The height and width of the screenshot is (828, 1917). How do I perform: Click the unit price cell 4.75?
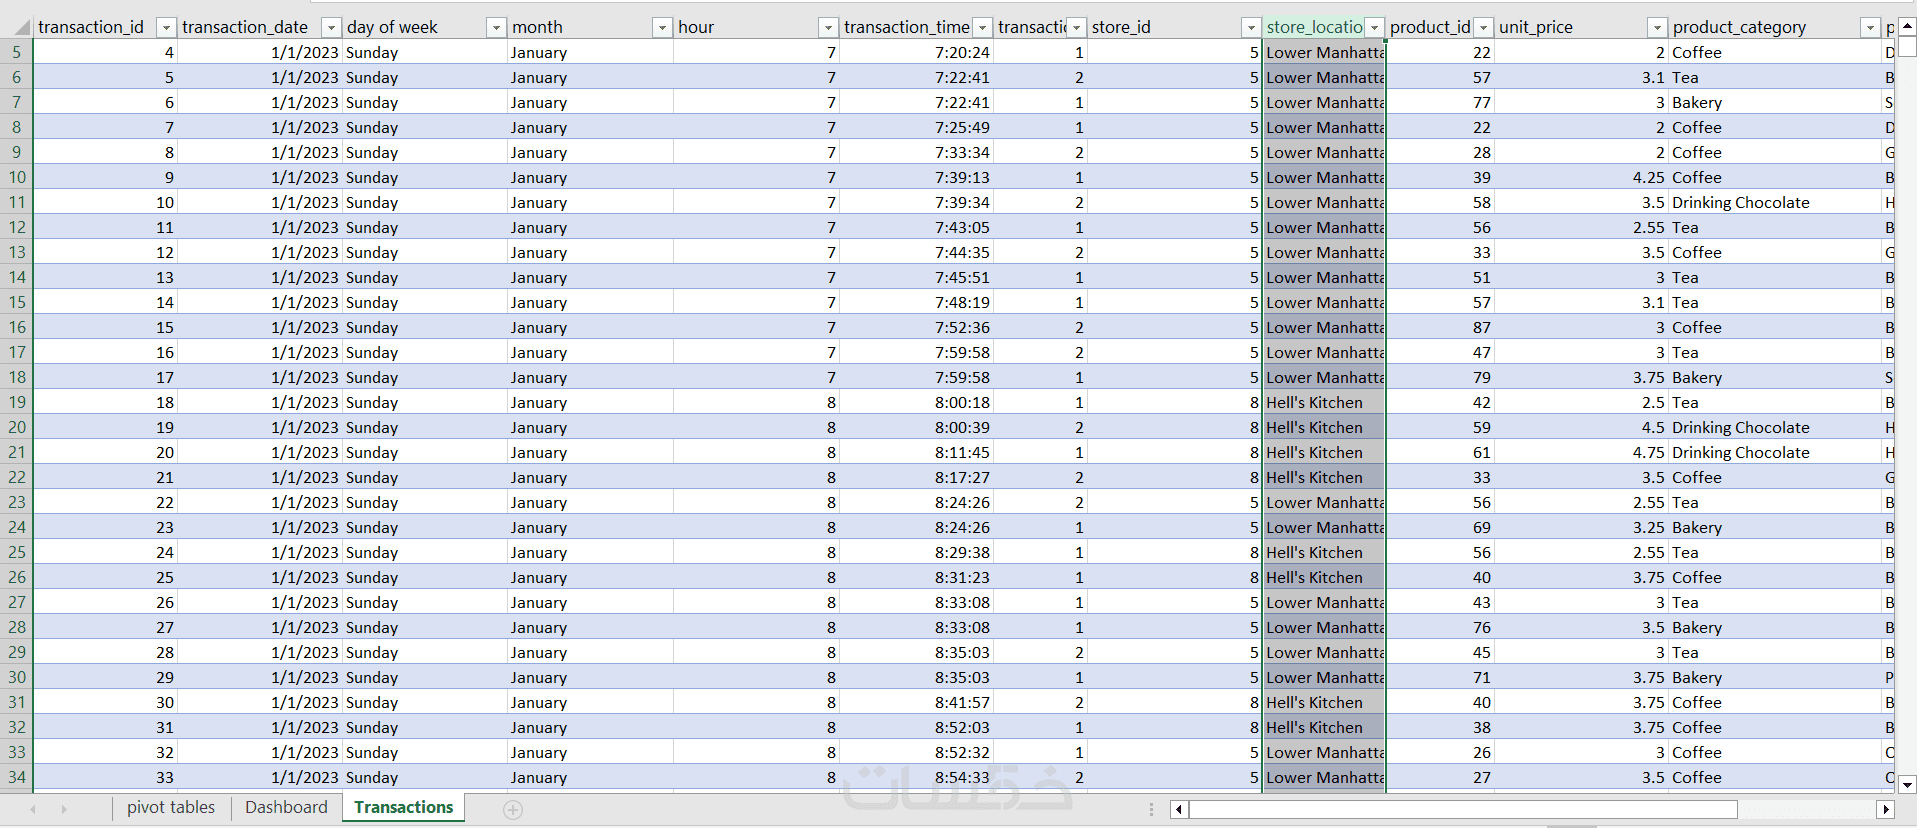(1581, 452)
